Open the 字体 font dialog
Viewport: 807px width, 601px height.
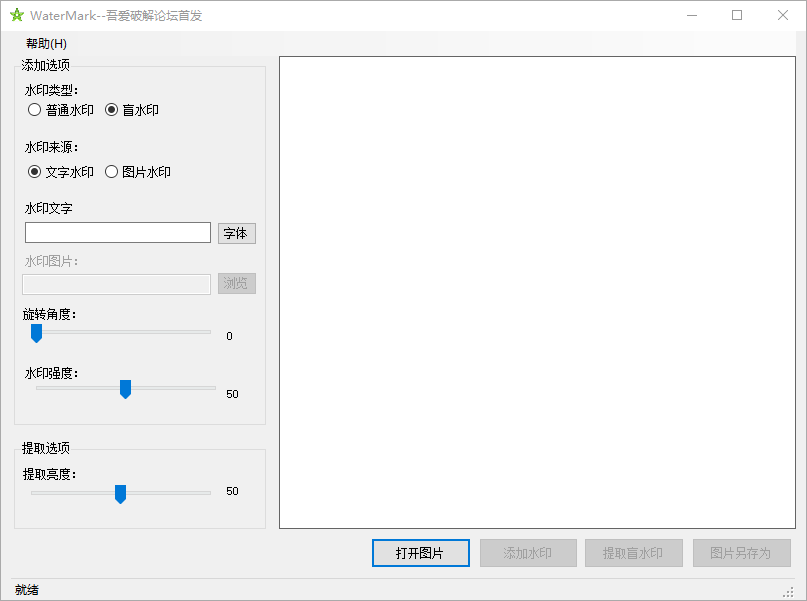coord(236,233)
